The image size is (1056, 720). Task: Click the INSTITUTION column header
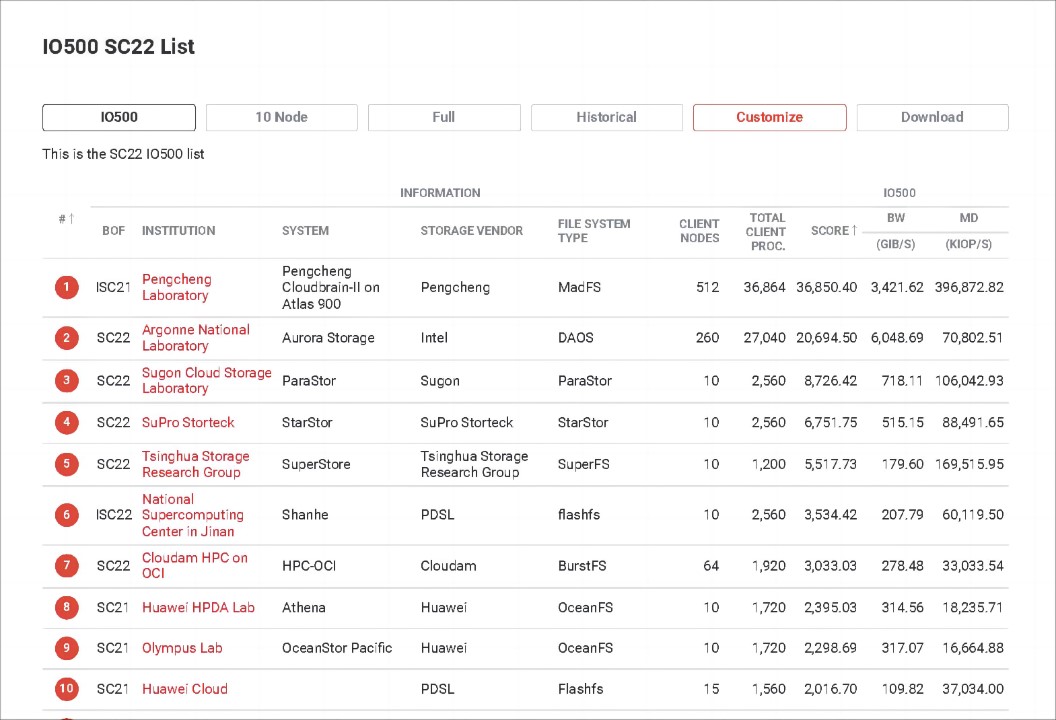pyautogui.click(x=178, y=230)
